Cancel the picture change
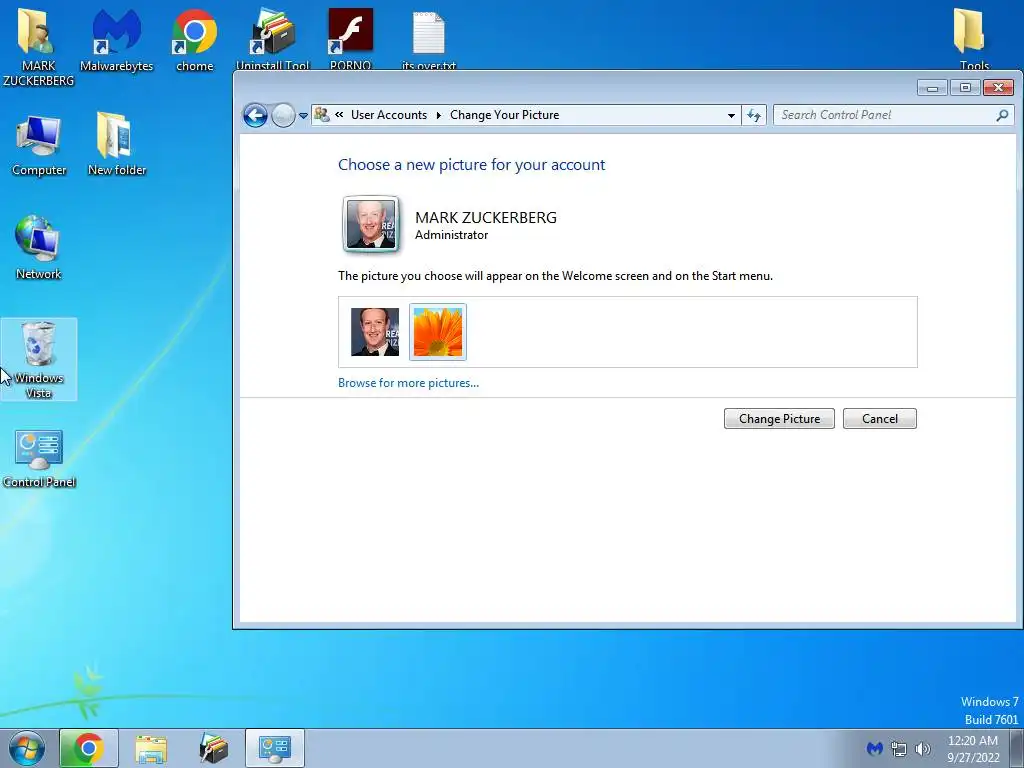Image resolution: width=1024 pixels, height=768 pixels. (x=880, y=419)
